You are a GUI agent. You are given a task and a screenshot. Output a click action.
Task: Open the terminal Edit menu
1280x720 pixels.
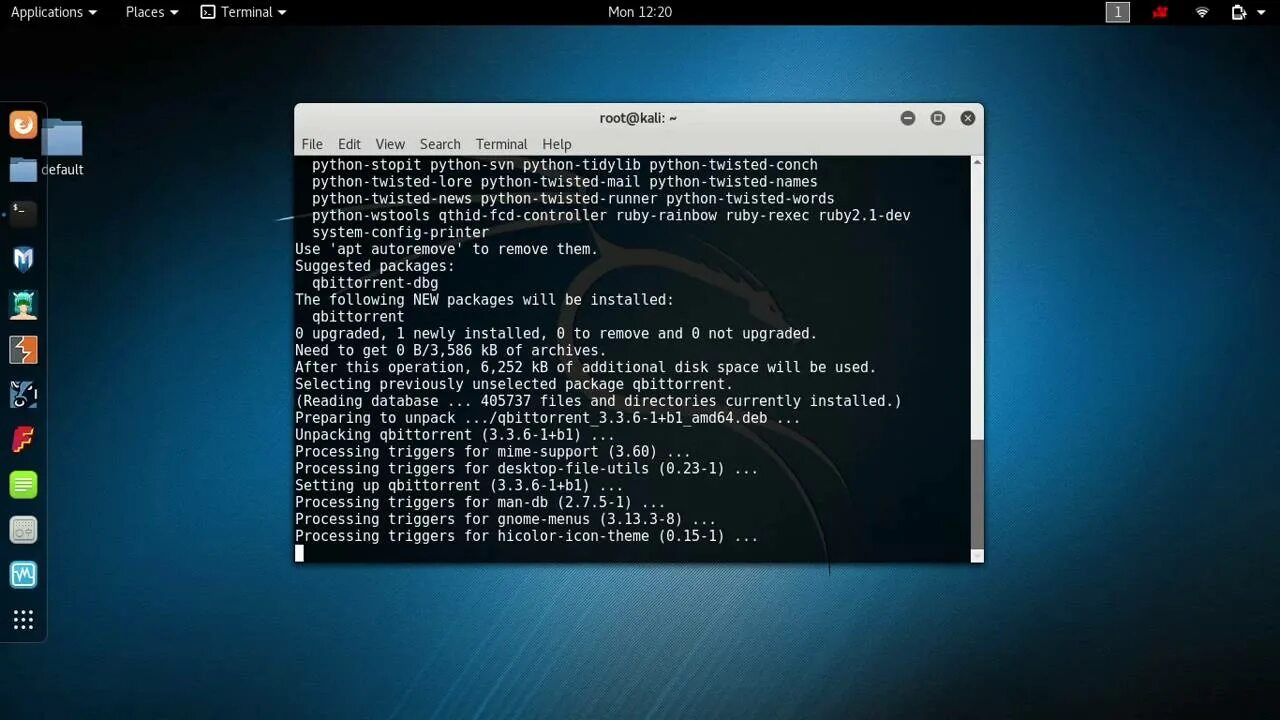pyautogui.click(x=349, y=144)
